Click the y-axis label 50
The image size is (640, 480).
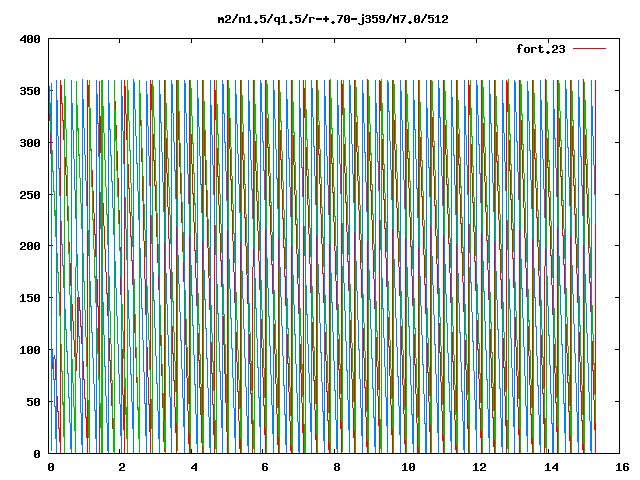(x=33, y=402)
